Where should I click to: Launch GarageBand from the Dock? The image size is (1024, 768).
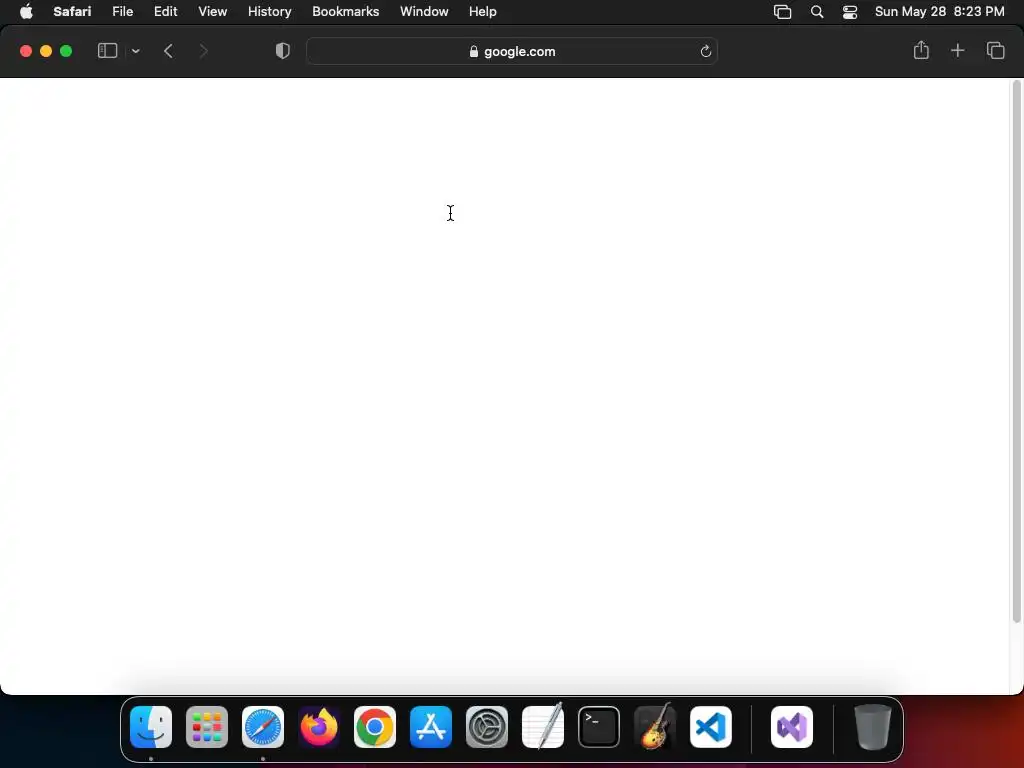[655, 726]
